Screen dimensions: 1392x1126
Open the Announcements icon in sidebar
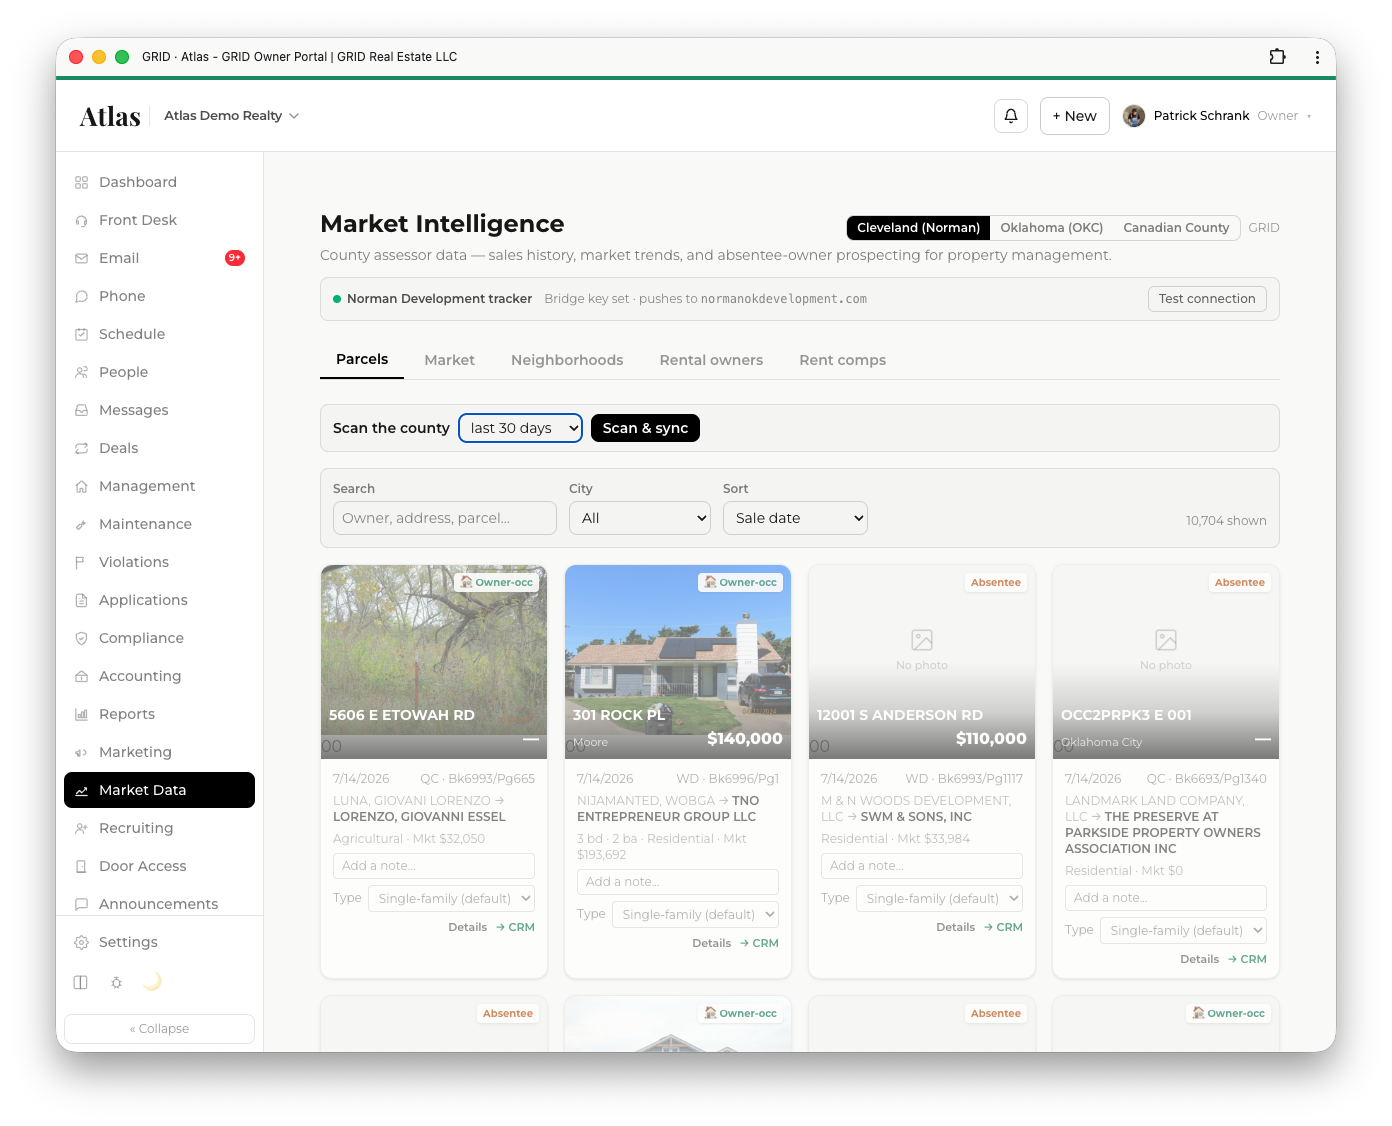click(x=81, y=904)
